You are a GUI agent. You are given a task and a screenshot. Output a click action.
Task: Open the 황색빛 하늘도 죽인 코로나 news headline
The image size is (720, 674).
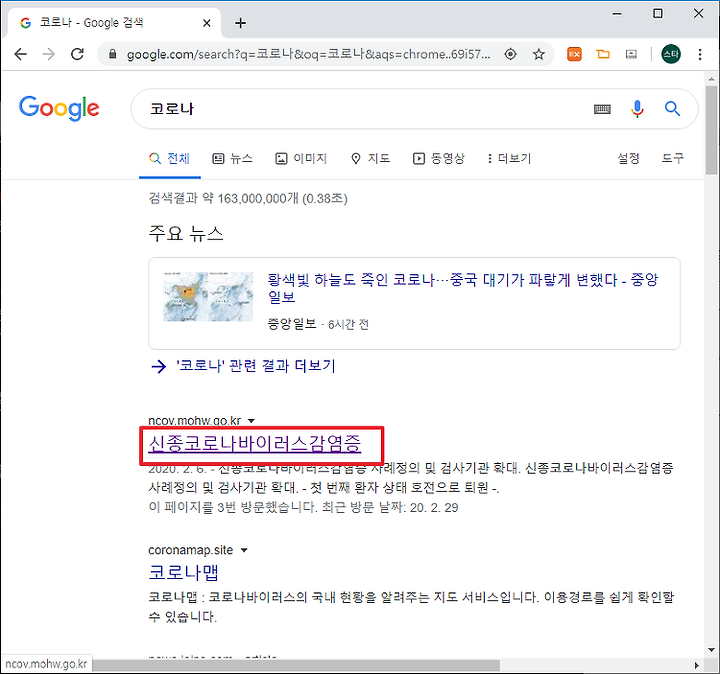463,288
